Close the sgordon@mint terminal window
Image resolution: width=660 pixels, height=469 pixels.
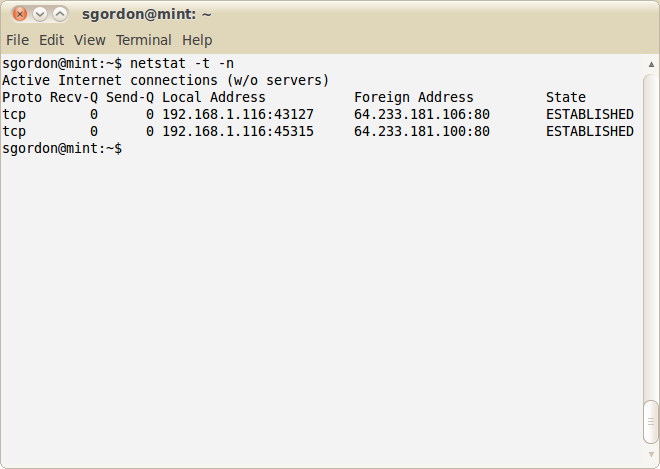[x=19, y=14]
